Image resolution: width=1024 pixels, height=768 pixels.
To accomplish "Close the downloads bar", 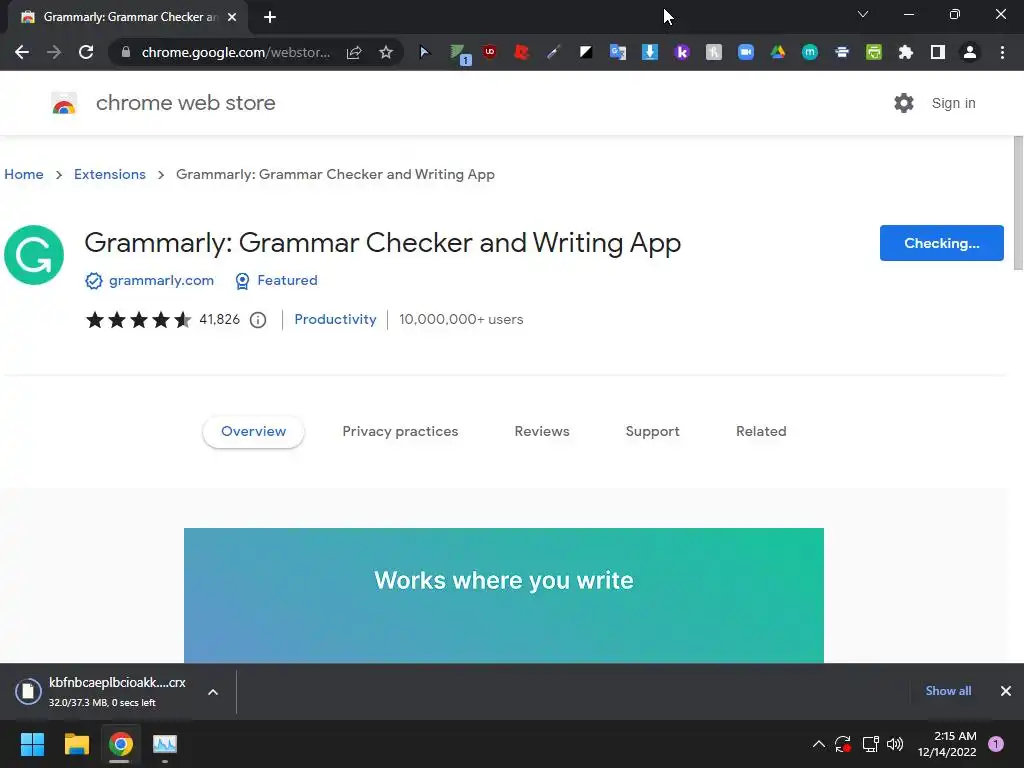I will click(x=1006, y=691).
